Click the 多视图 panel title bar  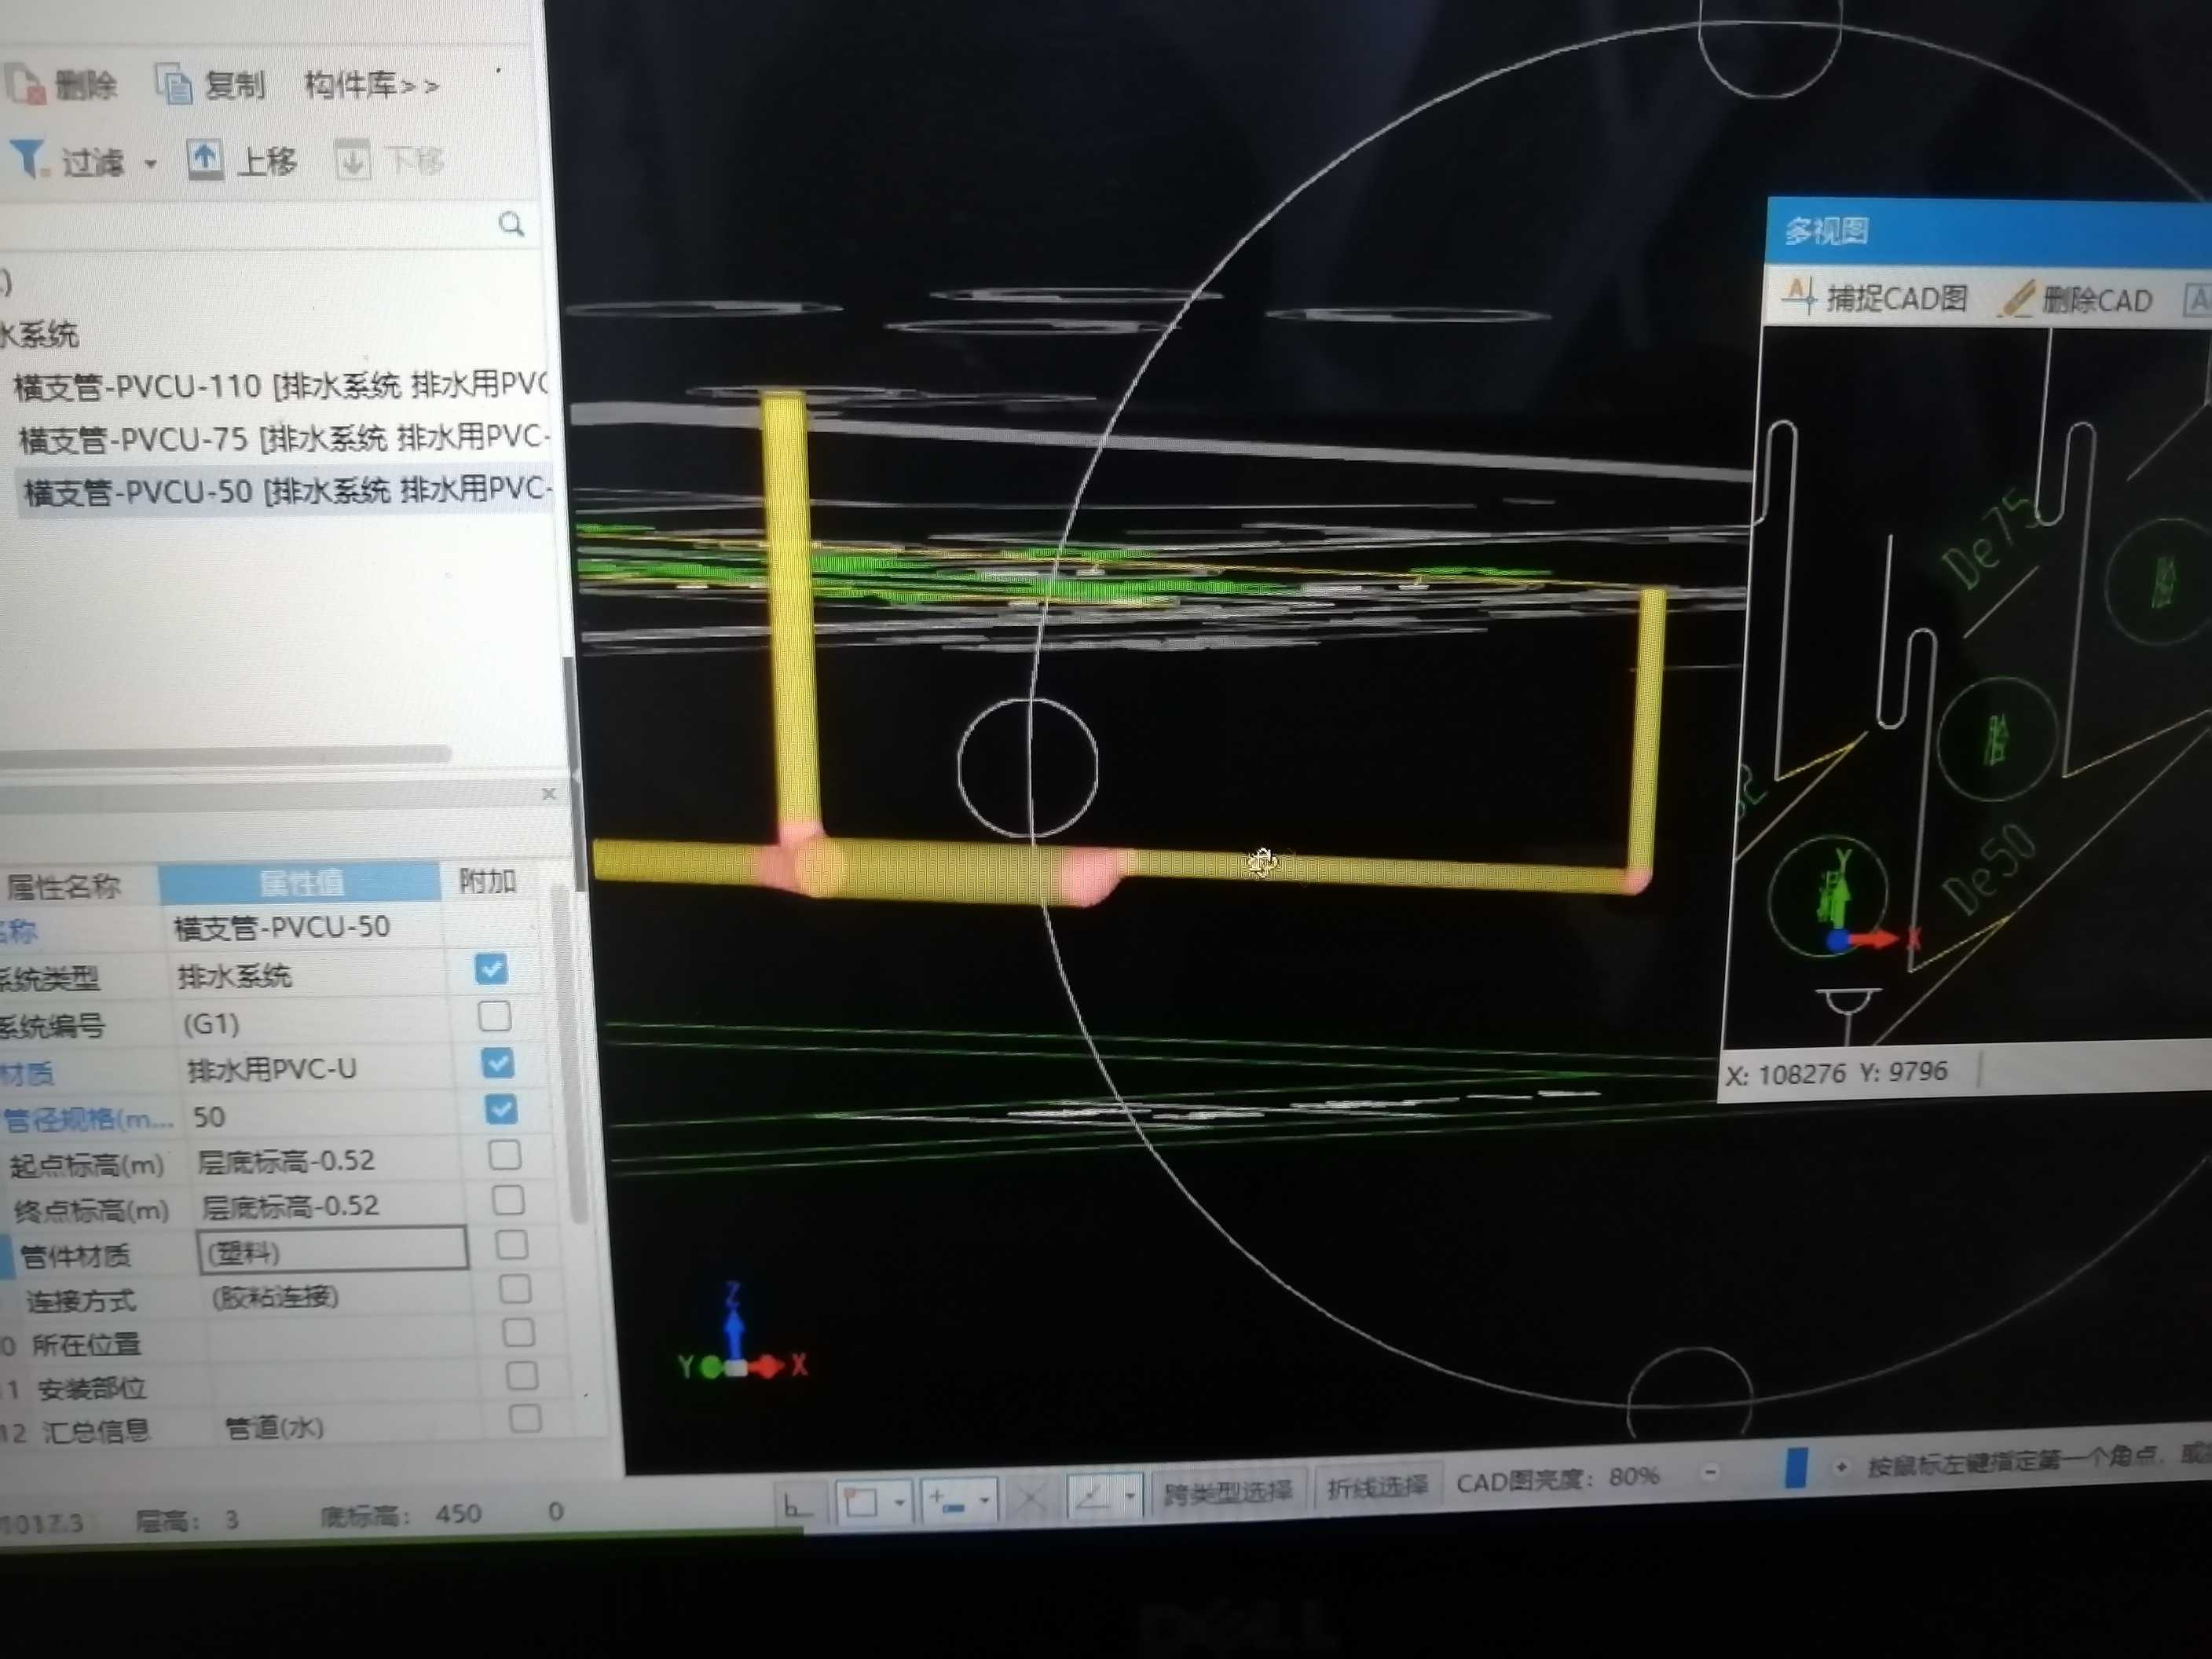tap(1989, 232)
